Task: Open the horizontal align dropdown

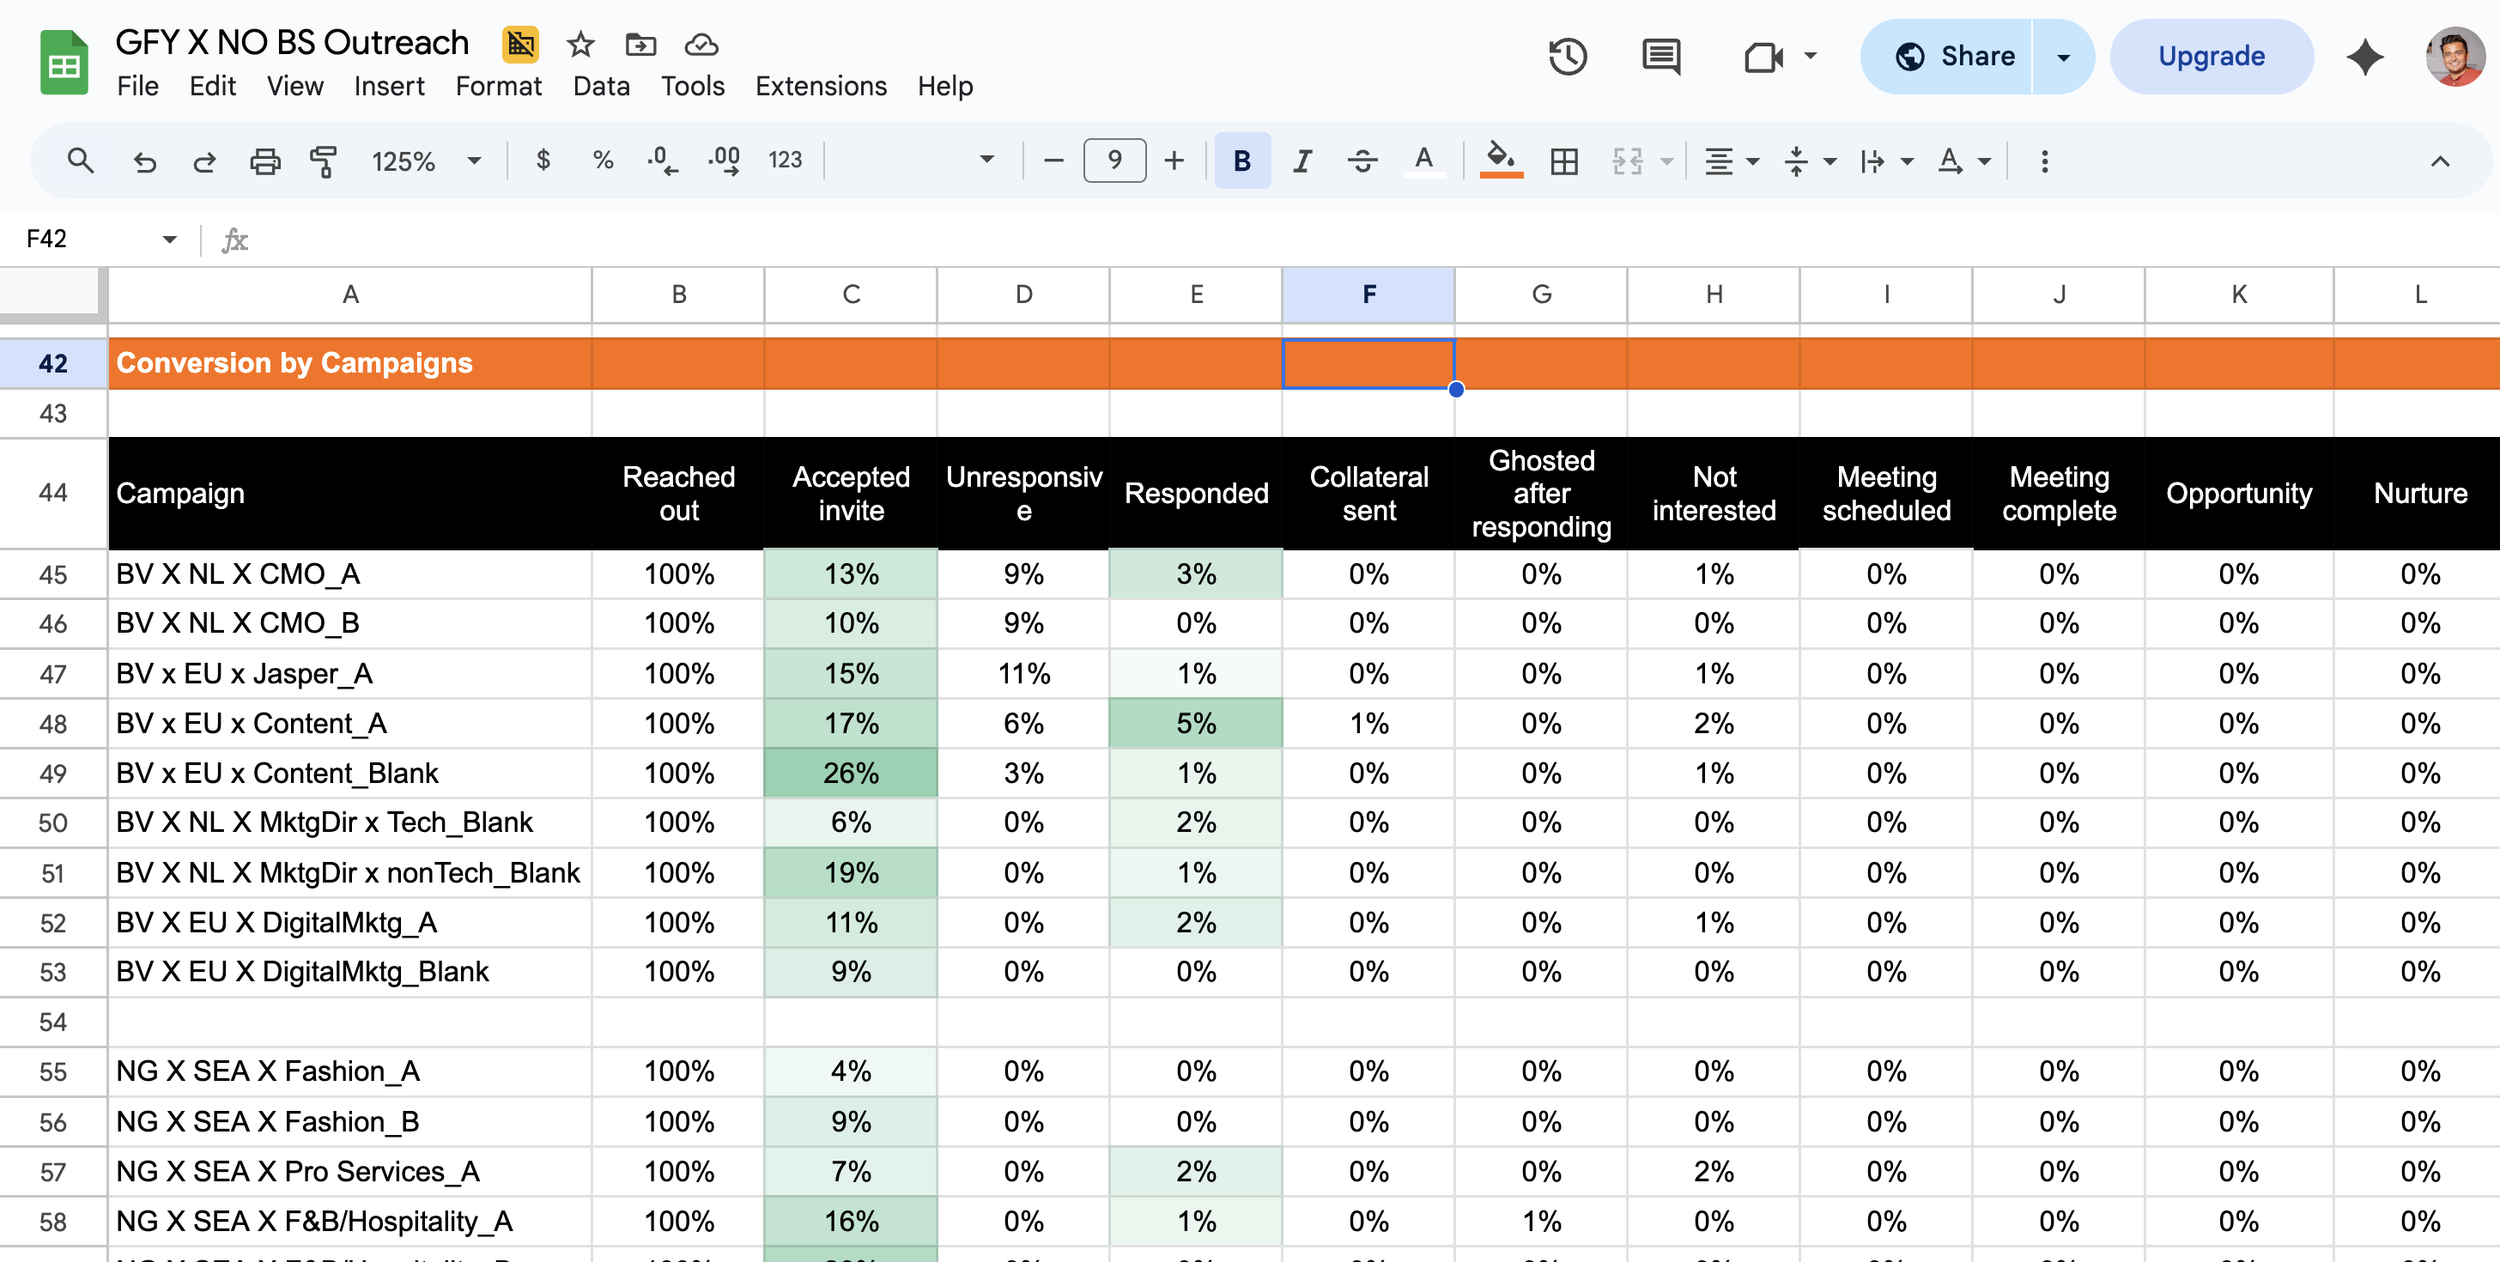Action: (1731, 161)
